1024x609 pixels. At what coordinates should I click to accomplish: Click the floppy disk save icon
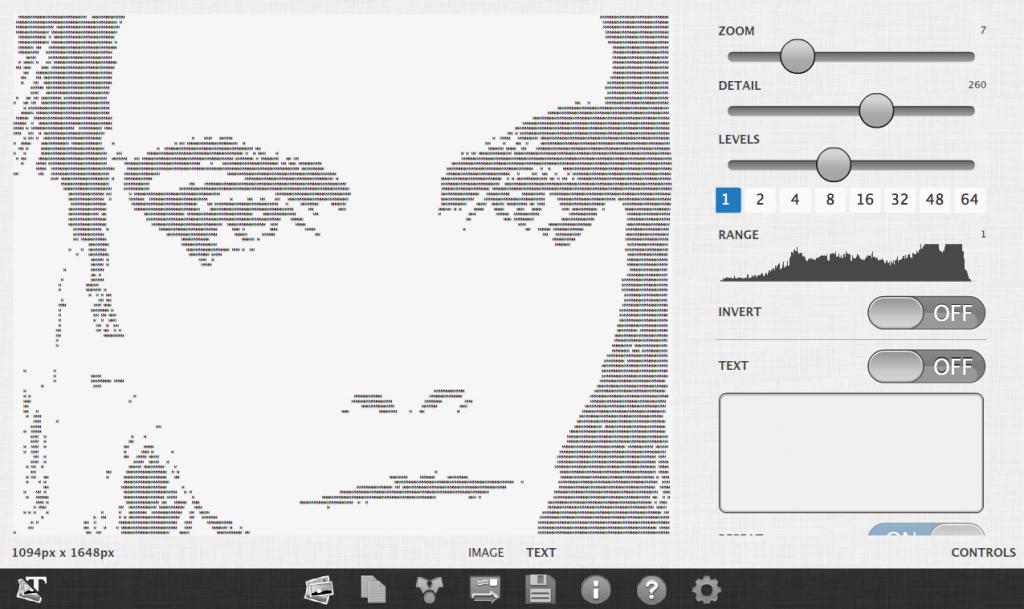pos(540,589)
